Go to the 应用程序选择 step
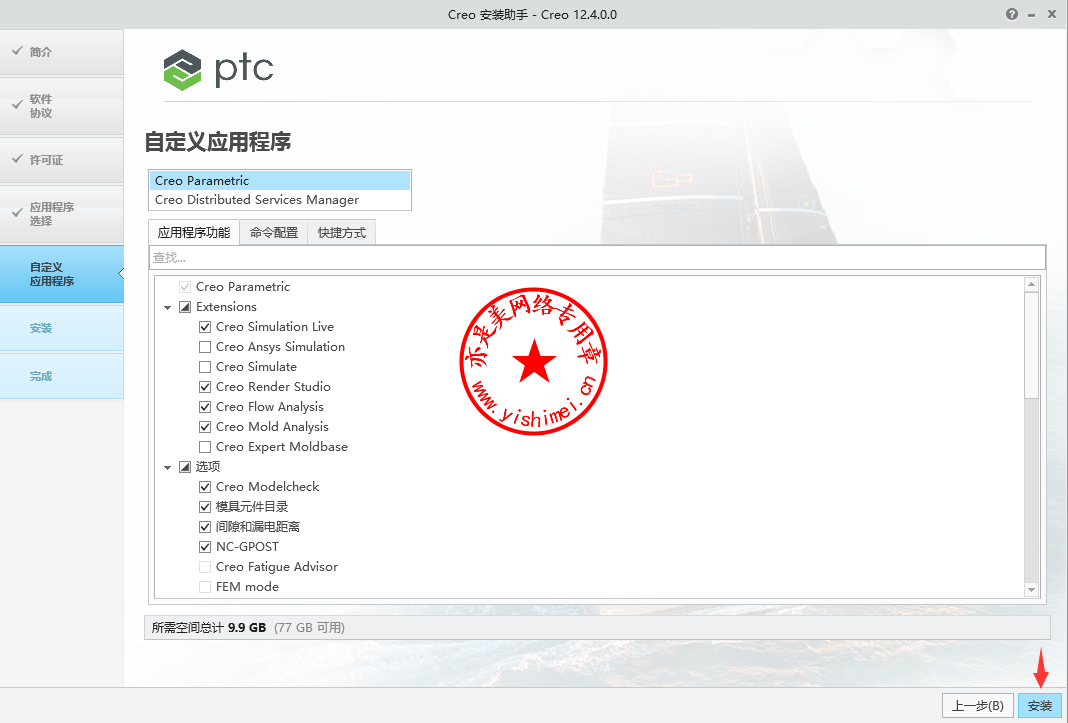Viewport: 1068px width, 723px height. pos(61,214)
